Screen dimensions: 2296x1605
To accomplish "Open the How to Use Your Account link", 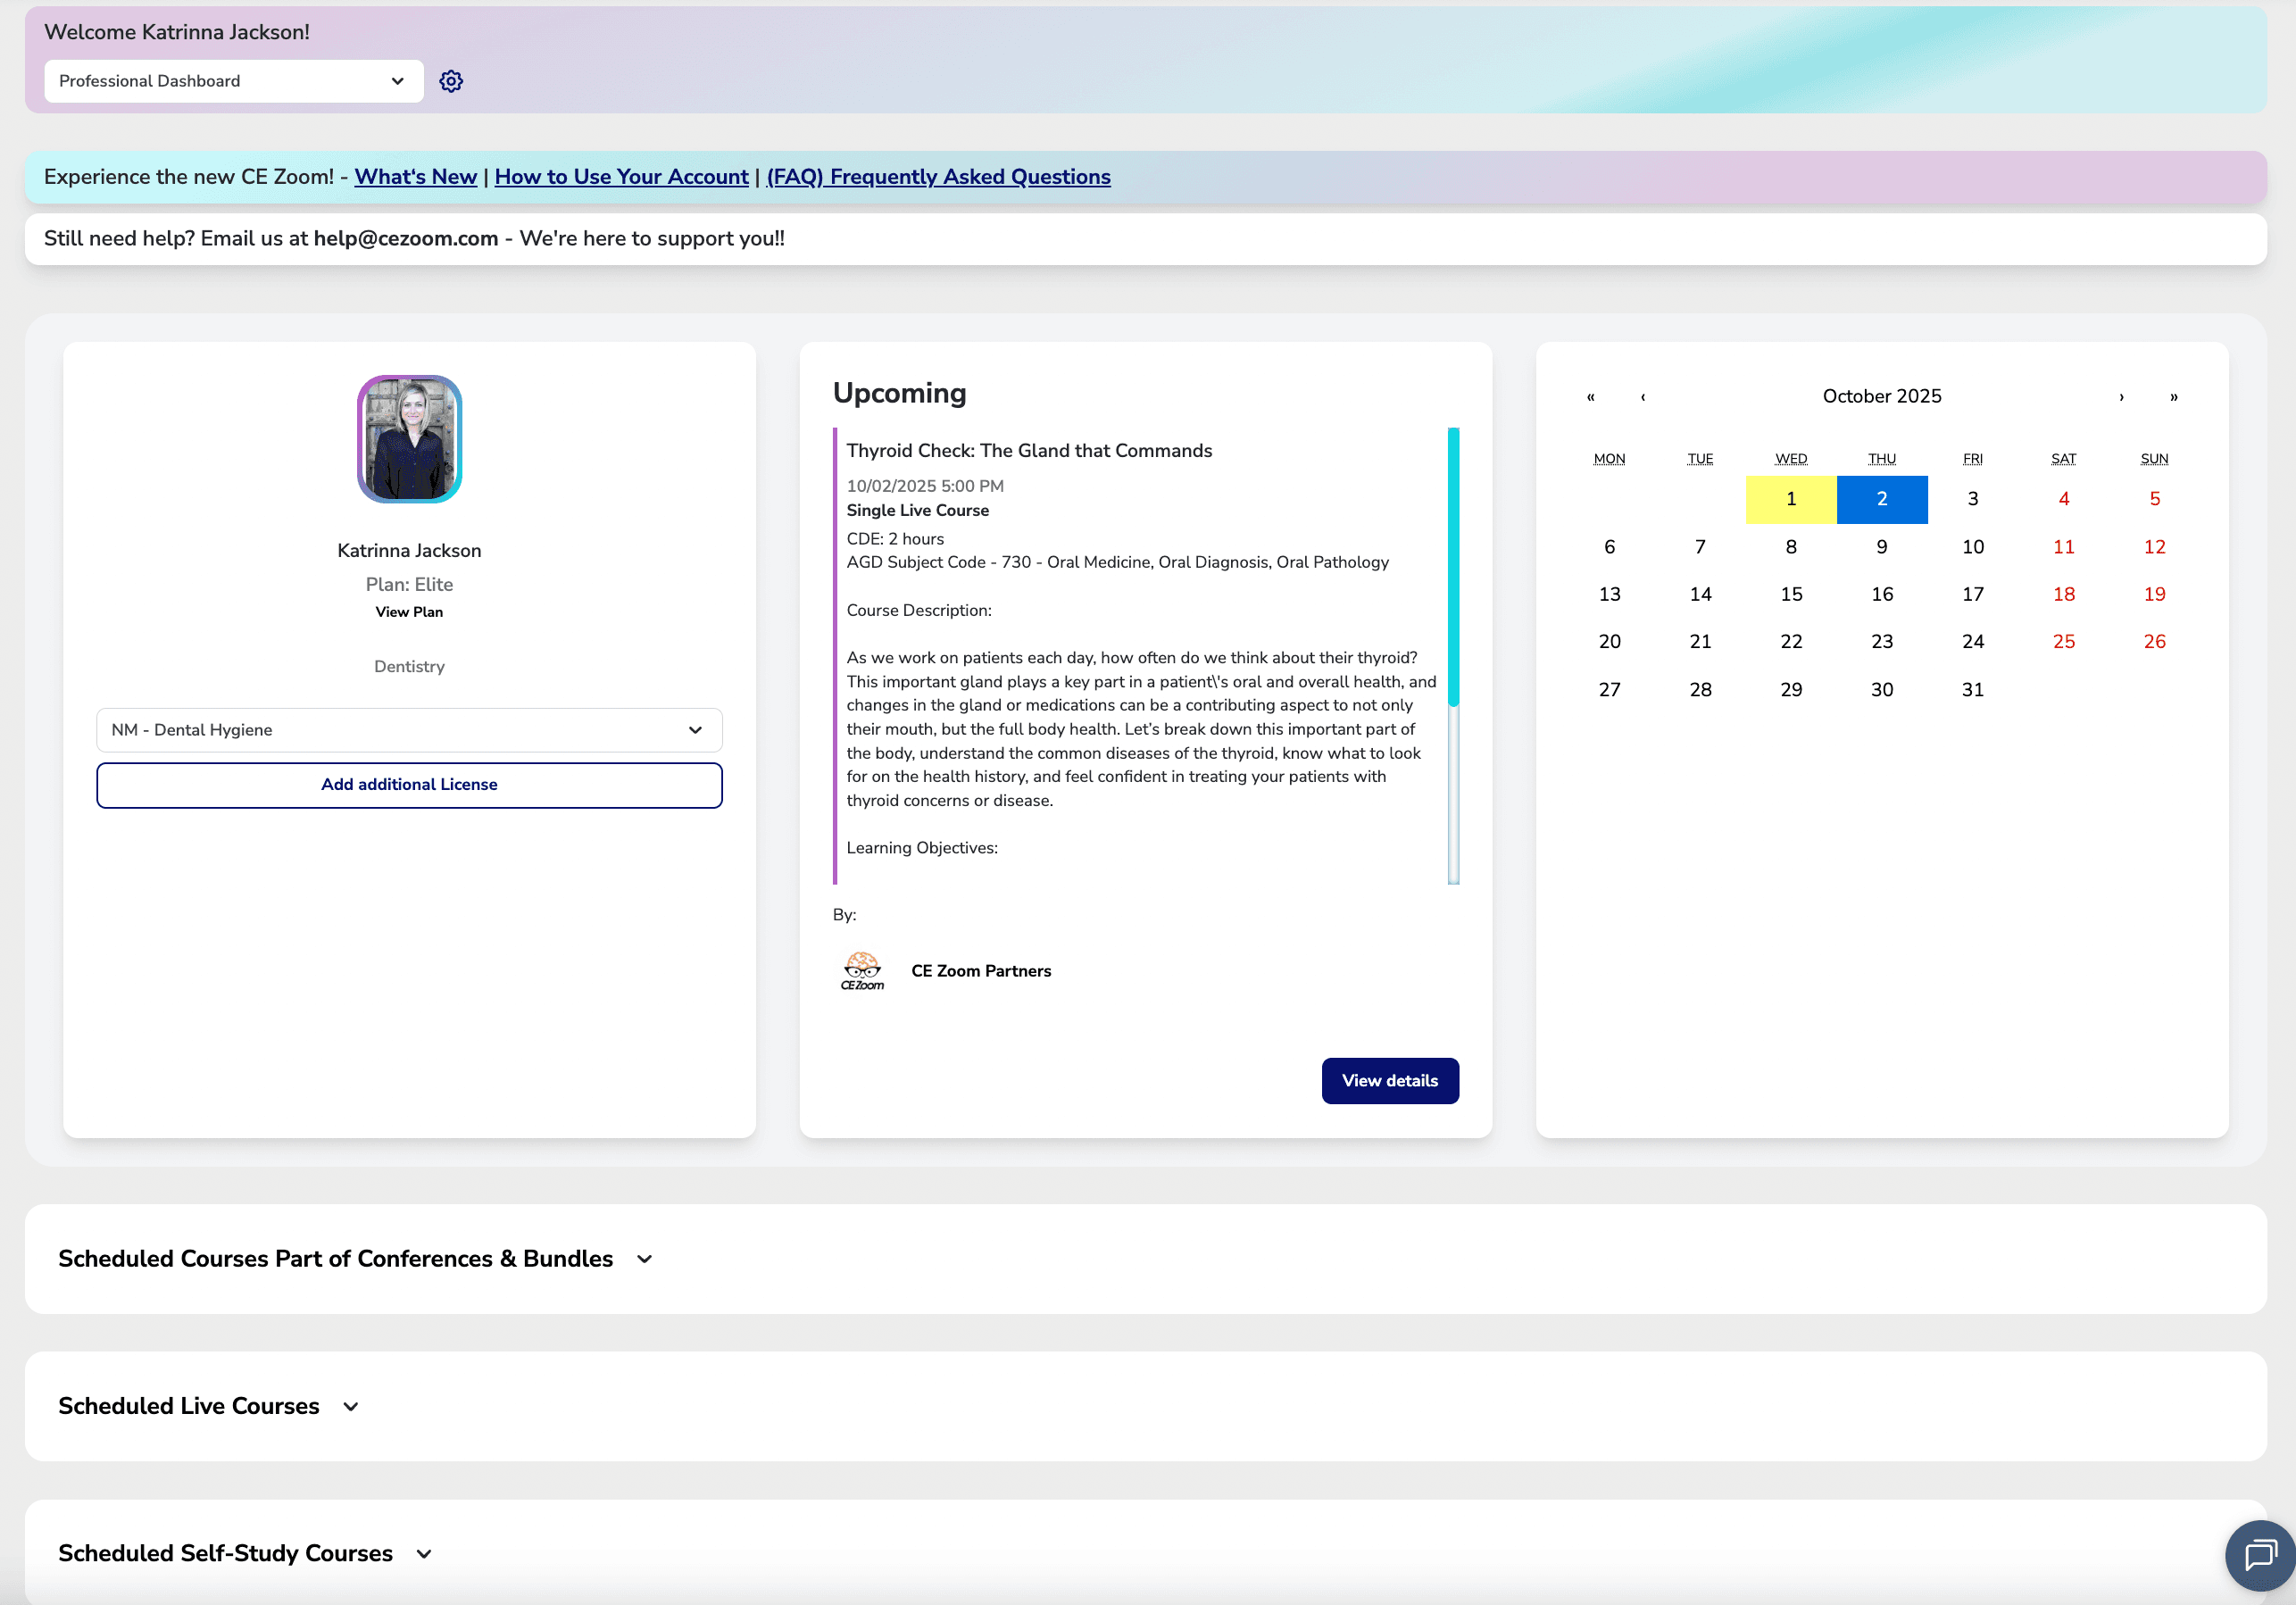I will coord(621,177).
